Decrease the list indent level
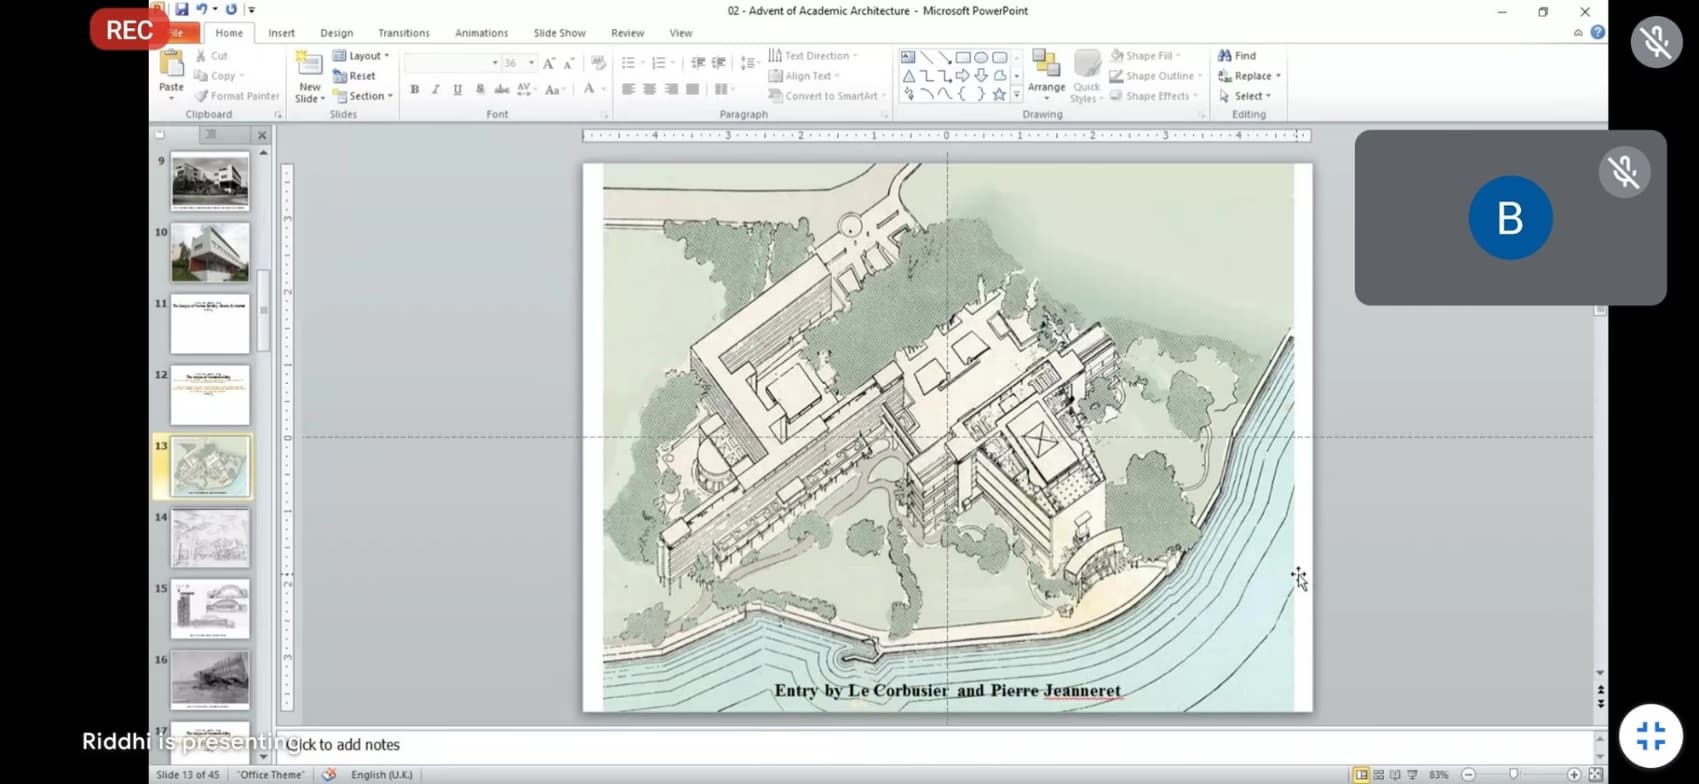 (x=698, y=63)
